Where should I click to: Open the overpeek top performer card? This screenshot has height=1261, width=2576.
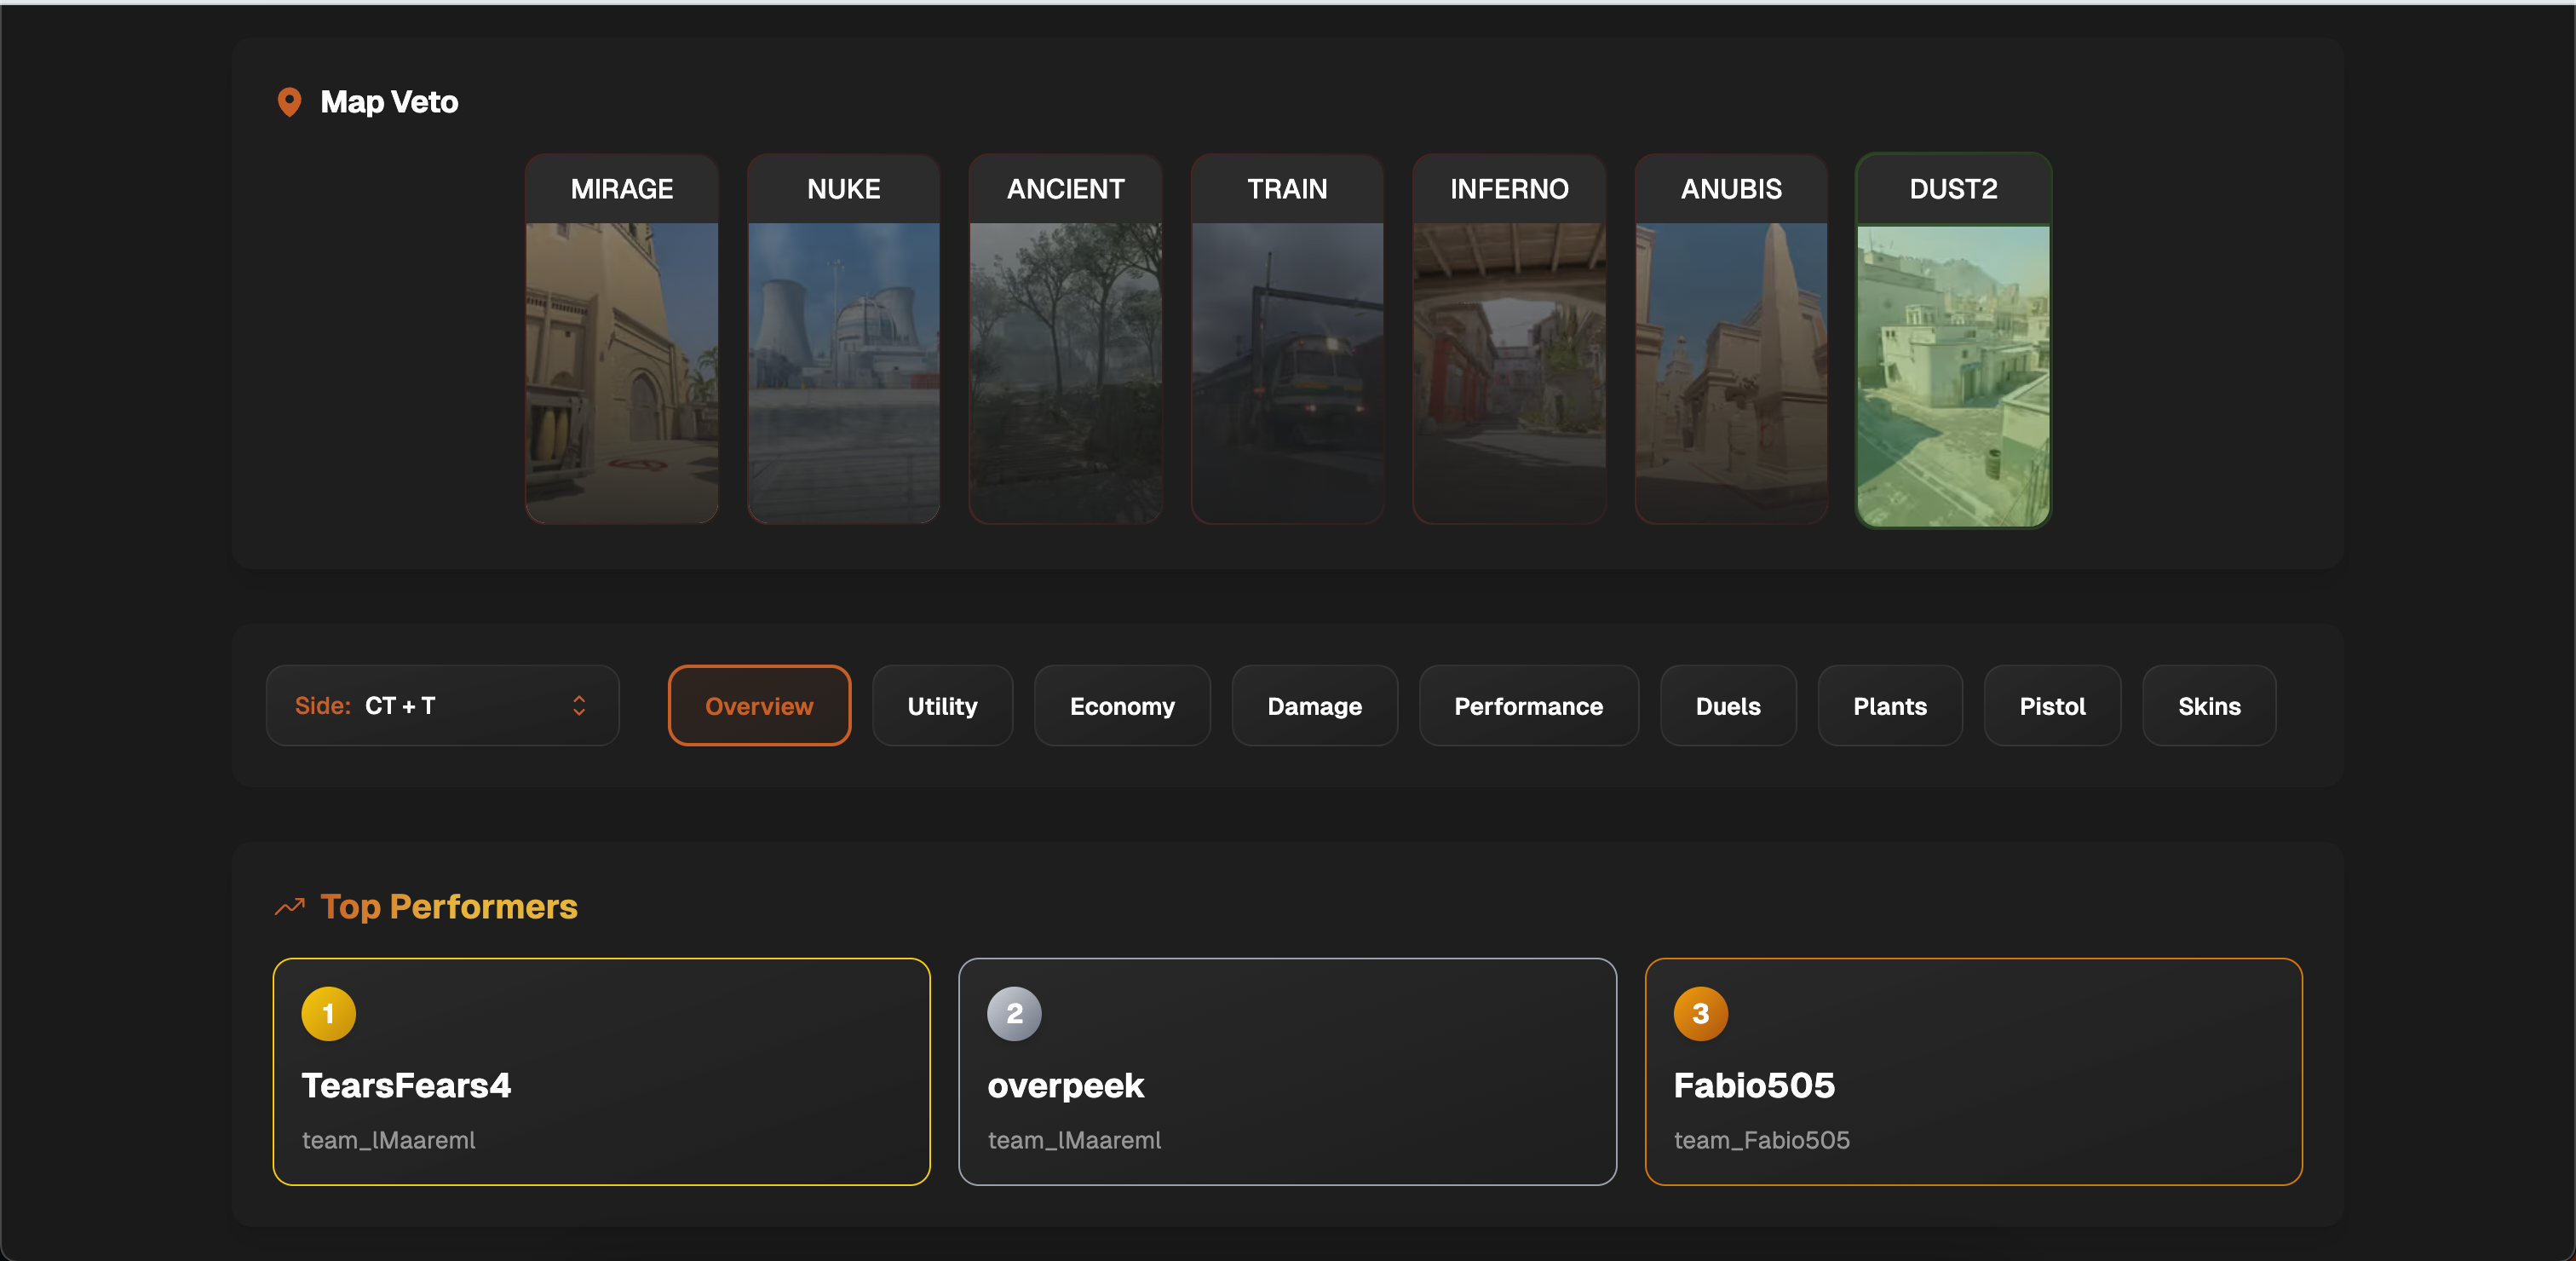click(1288, 1071)
